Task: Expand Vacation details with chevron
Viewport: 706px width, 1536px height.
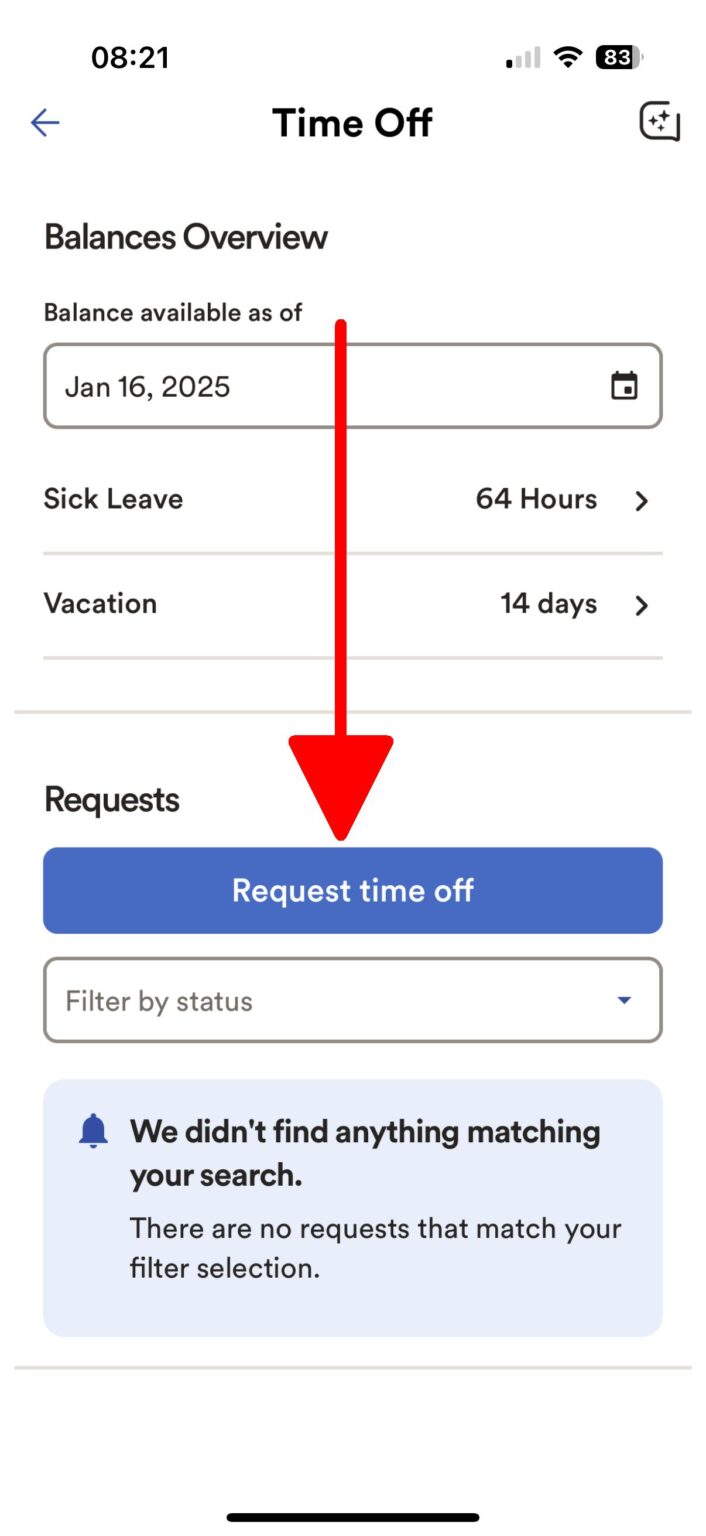Action: pos(642,605)
